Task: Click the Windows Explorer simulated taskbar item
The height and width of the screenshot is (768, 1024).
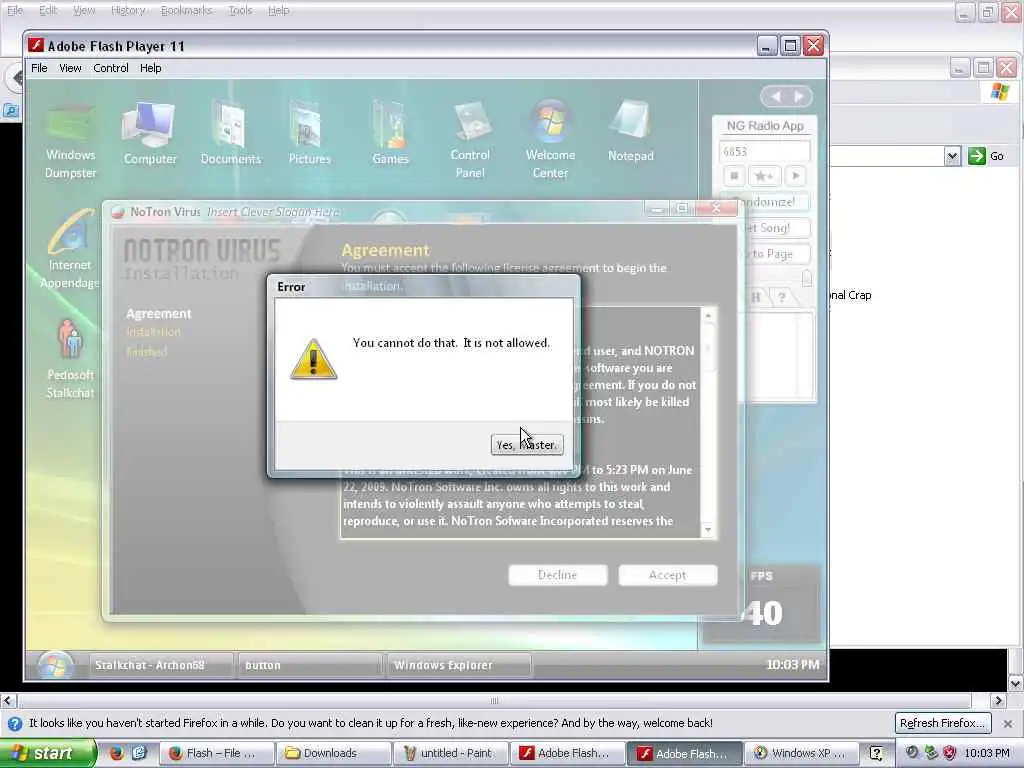Action: point(458,665)
